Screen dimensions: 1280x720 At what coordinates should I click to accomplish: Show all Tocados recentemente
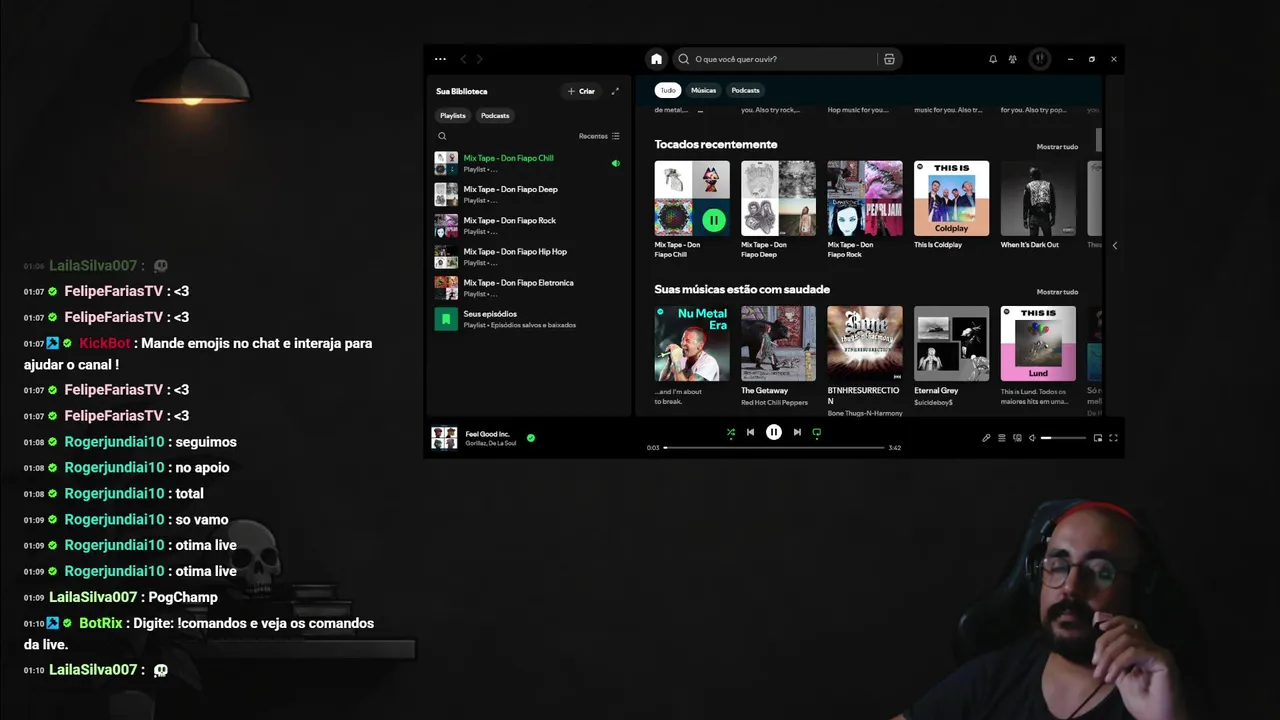[x=1057, y=147]
